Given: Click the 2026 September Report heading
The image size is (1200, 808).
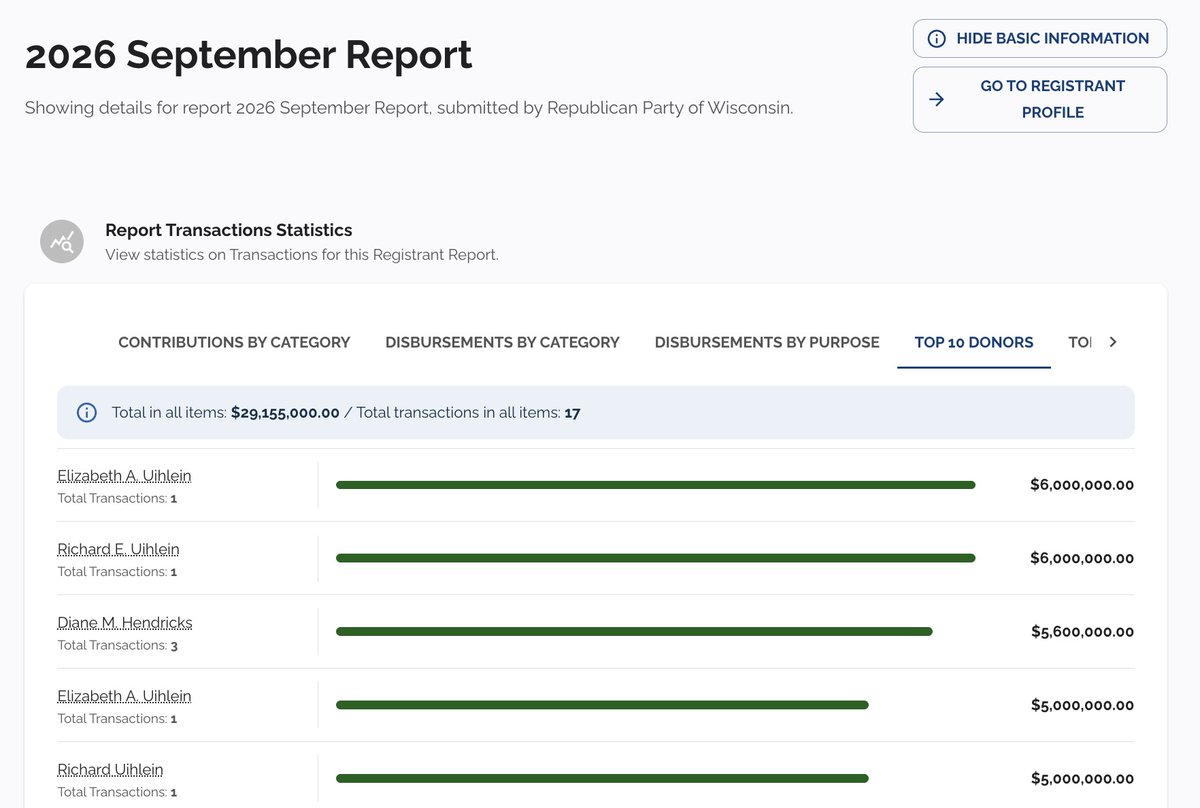Looking at the screenshot, I should (248, 54).
